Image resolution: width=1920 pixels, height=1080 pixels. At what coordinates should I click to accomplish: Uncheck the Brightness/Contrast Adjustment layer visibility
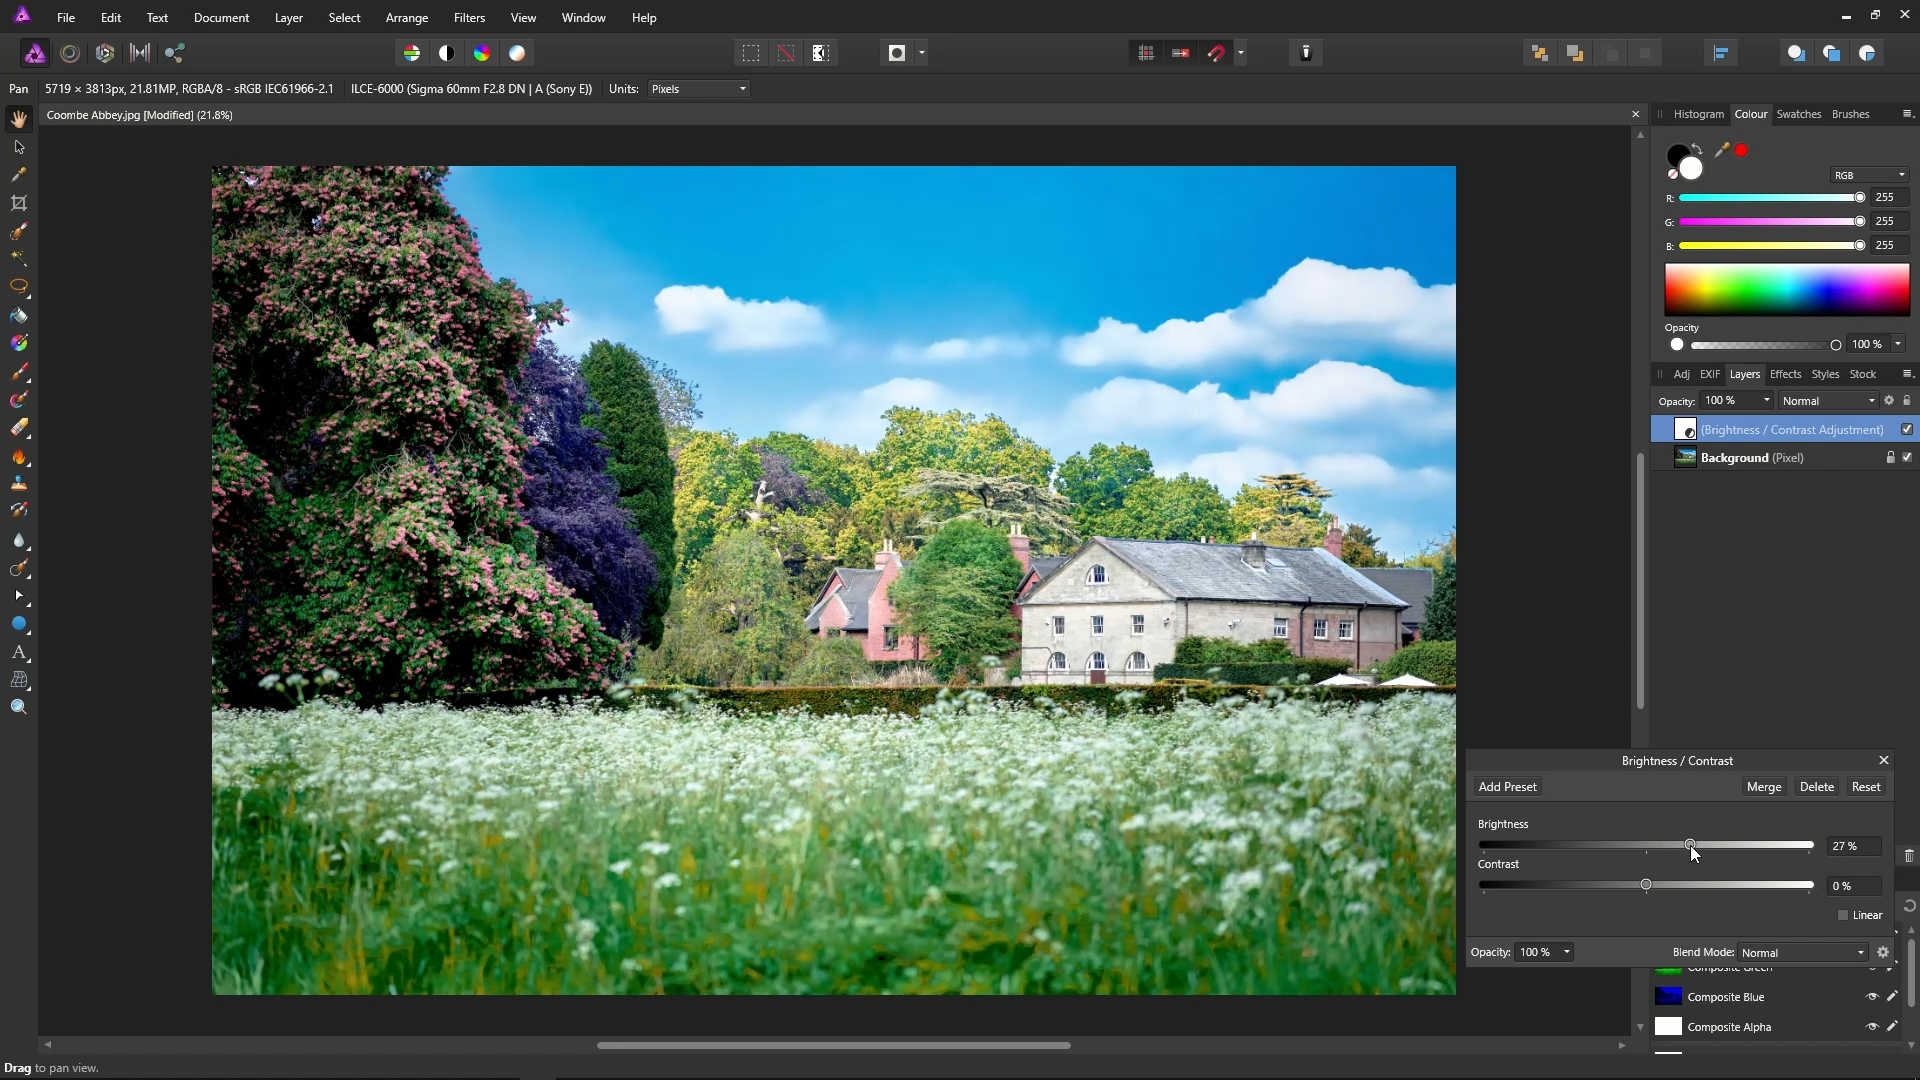1907,429
